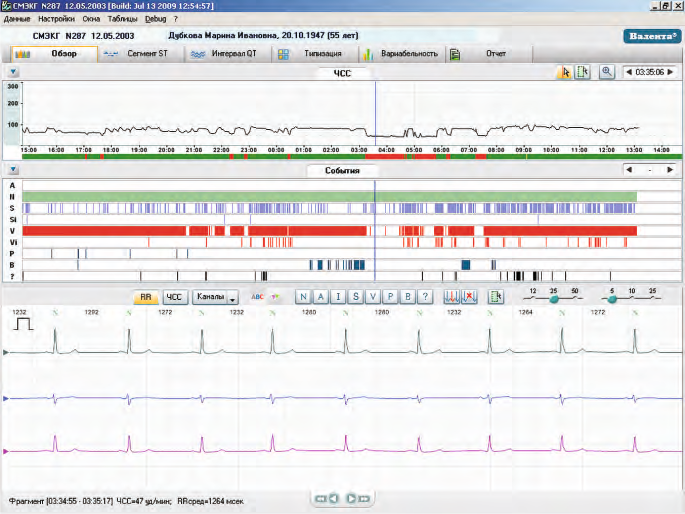Open the Каналы dropdown arrow

[x=233, y=298]
